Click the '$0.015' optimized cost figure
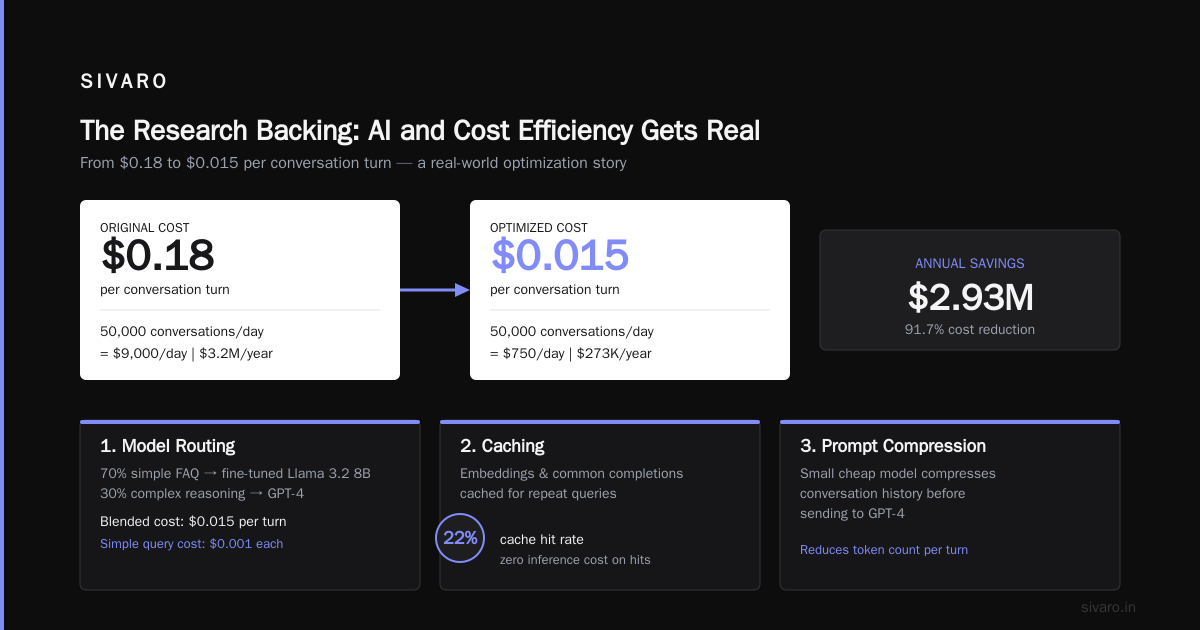Viewport: 1200px width, 630px height. (x=559, y=255)
